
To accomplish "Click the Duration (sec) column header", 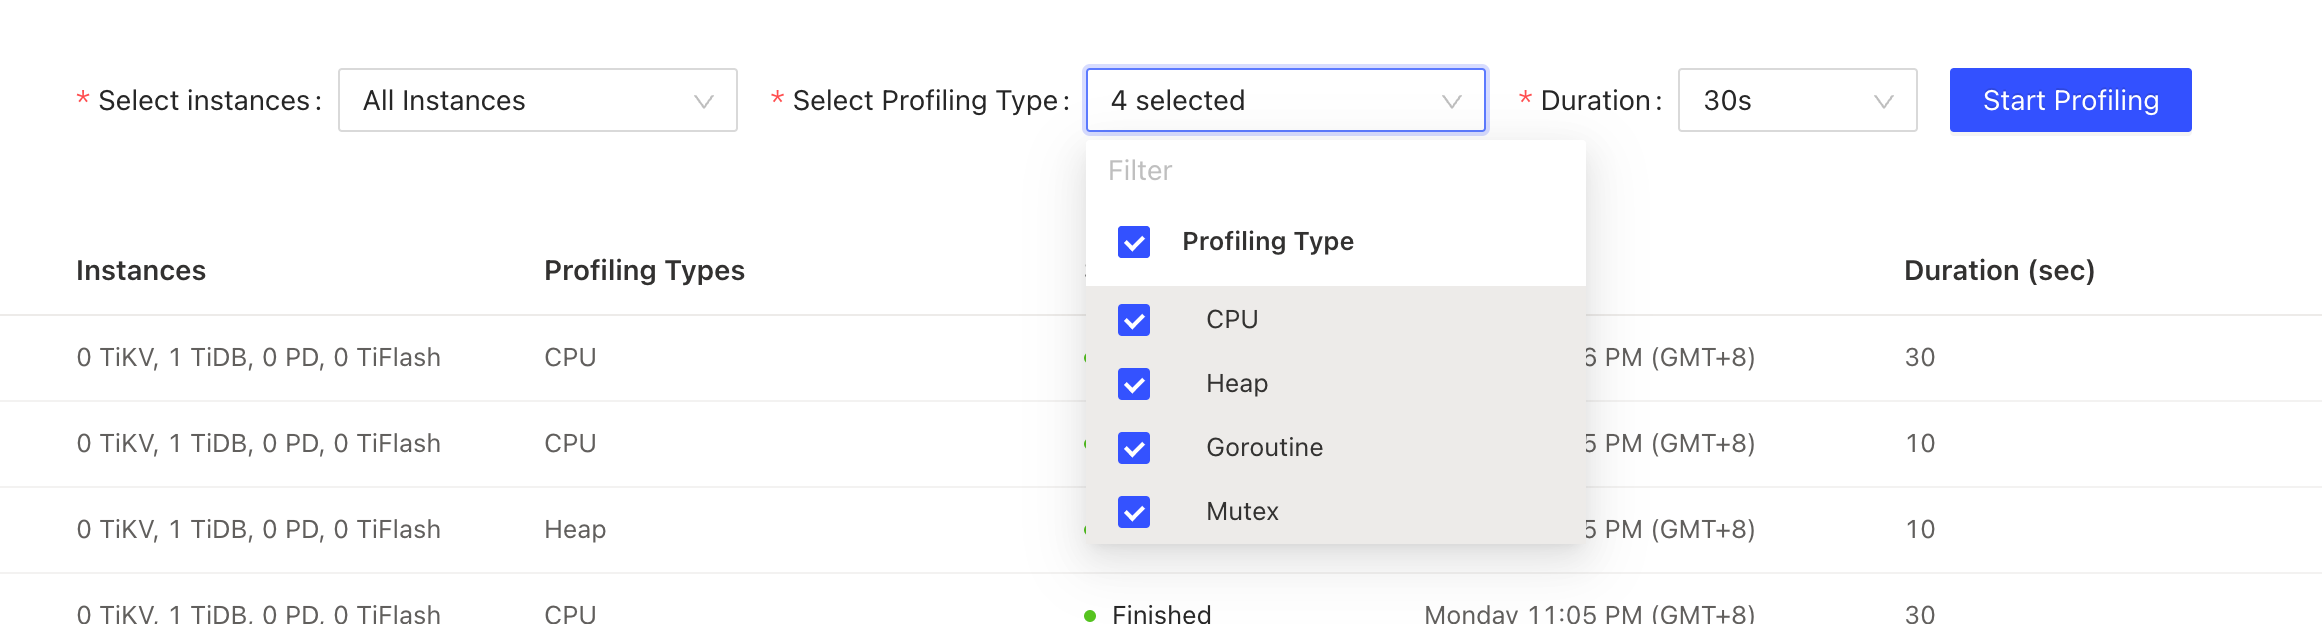I will (x=1998, y=271).
